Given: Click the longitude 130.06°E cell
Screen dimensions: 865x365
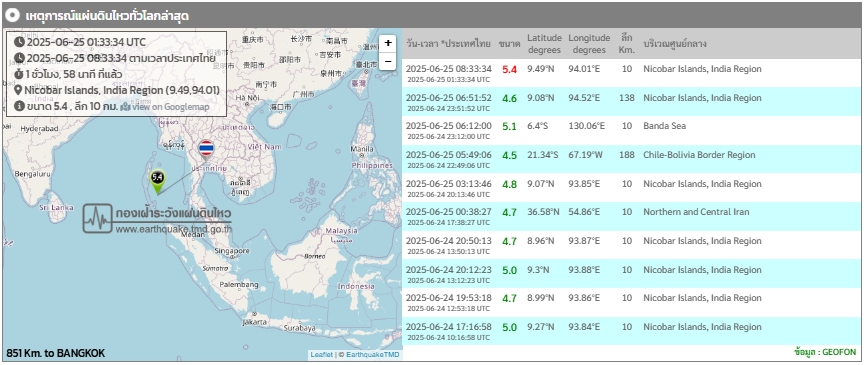Looking at the screenshot, I should pos(587,126).
